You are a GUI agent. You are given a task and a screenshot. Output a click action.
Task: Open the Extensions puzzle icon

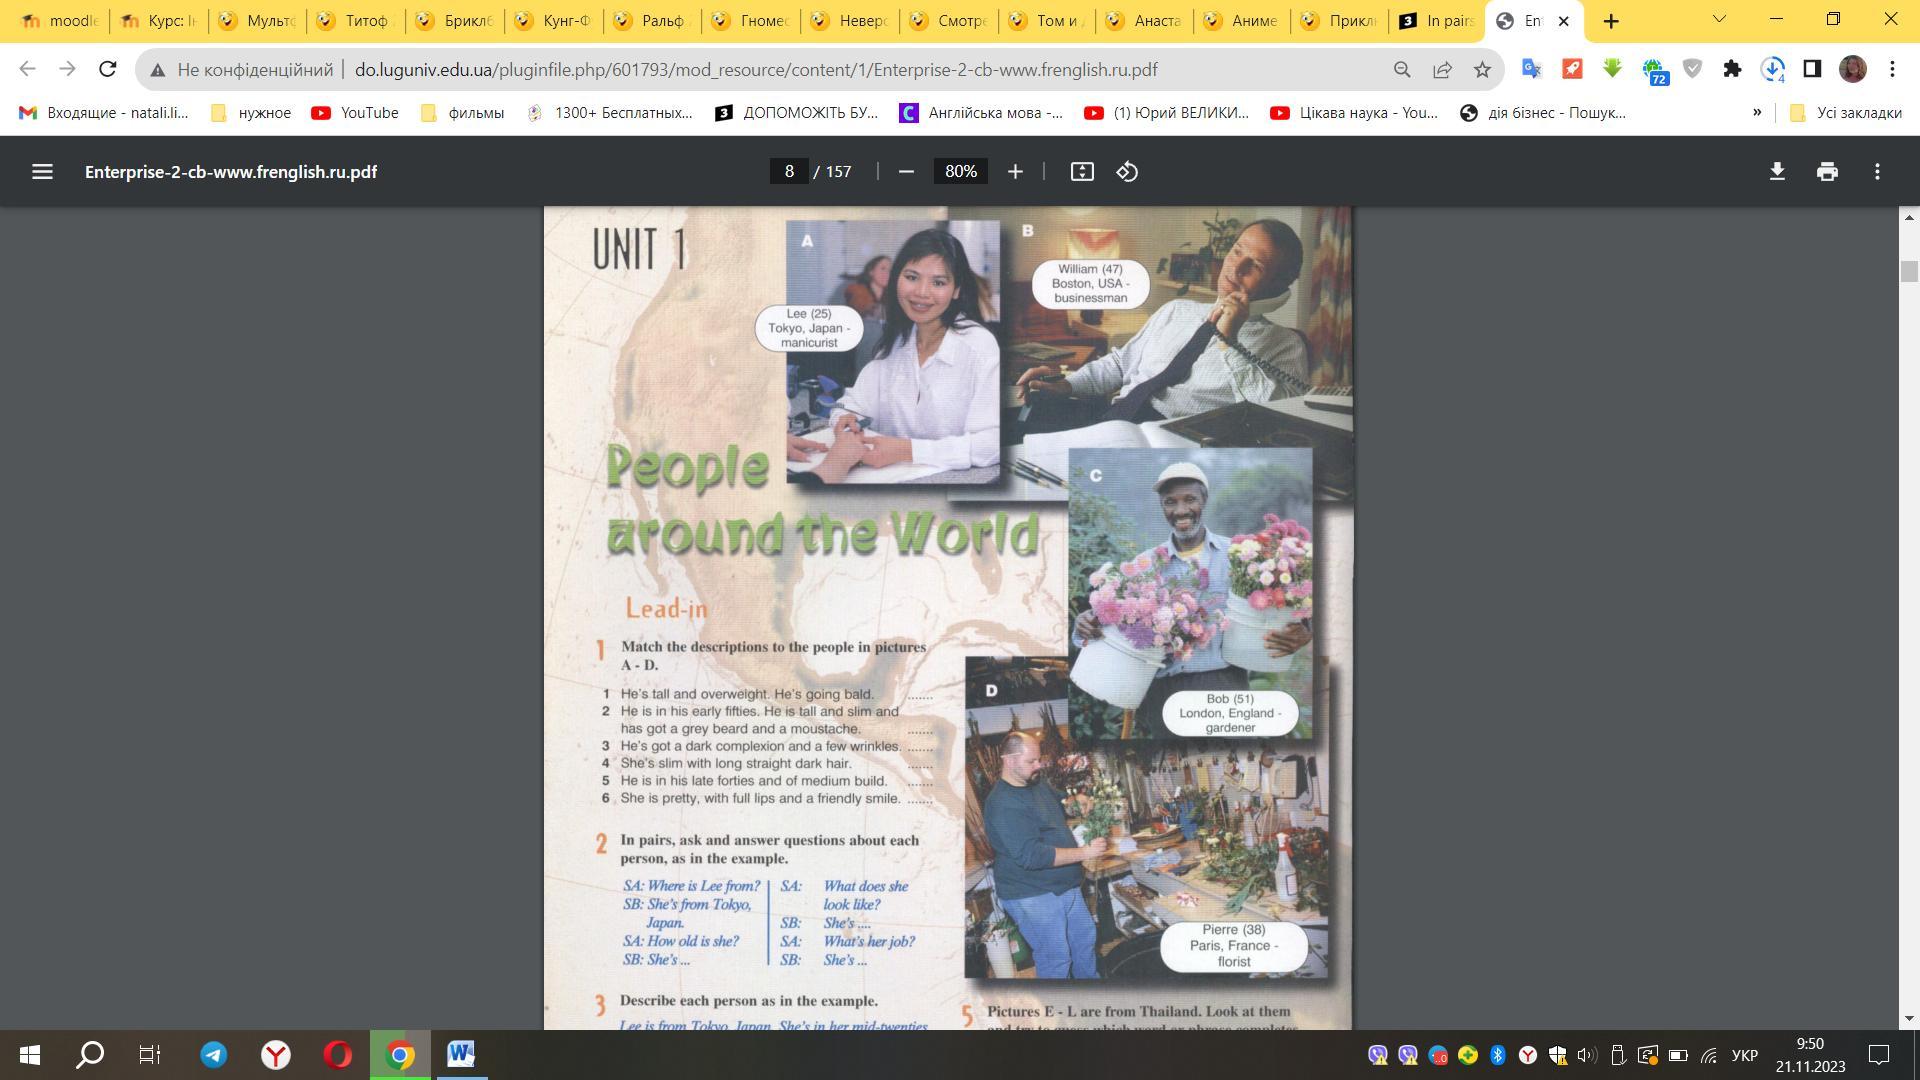(1732, 69)
